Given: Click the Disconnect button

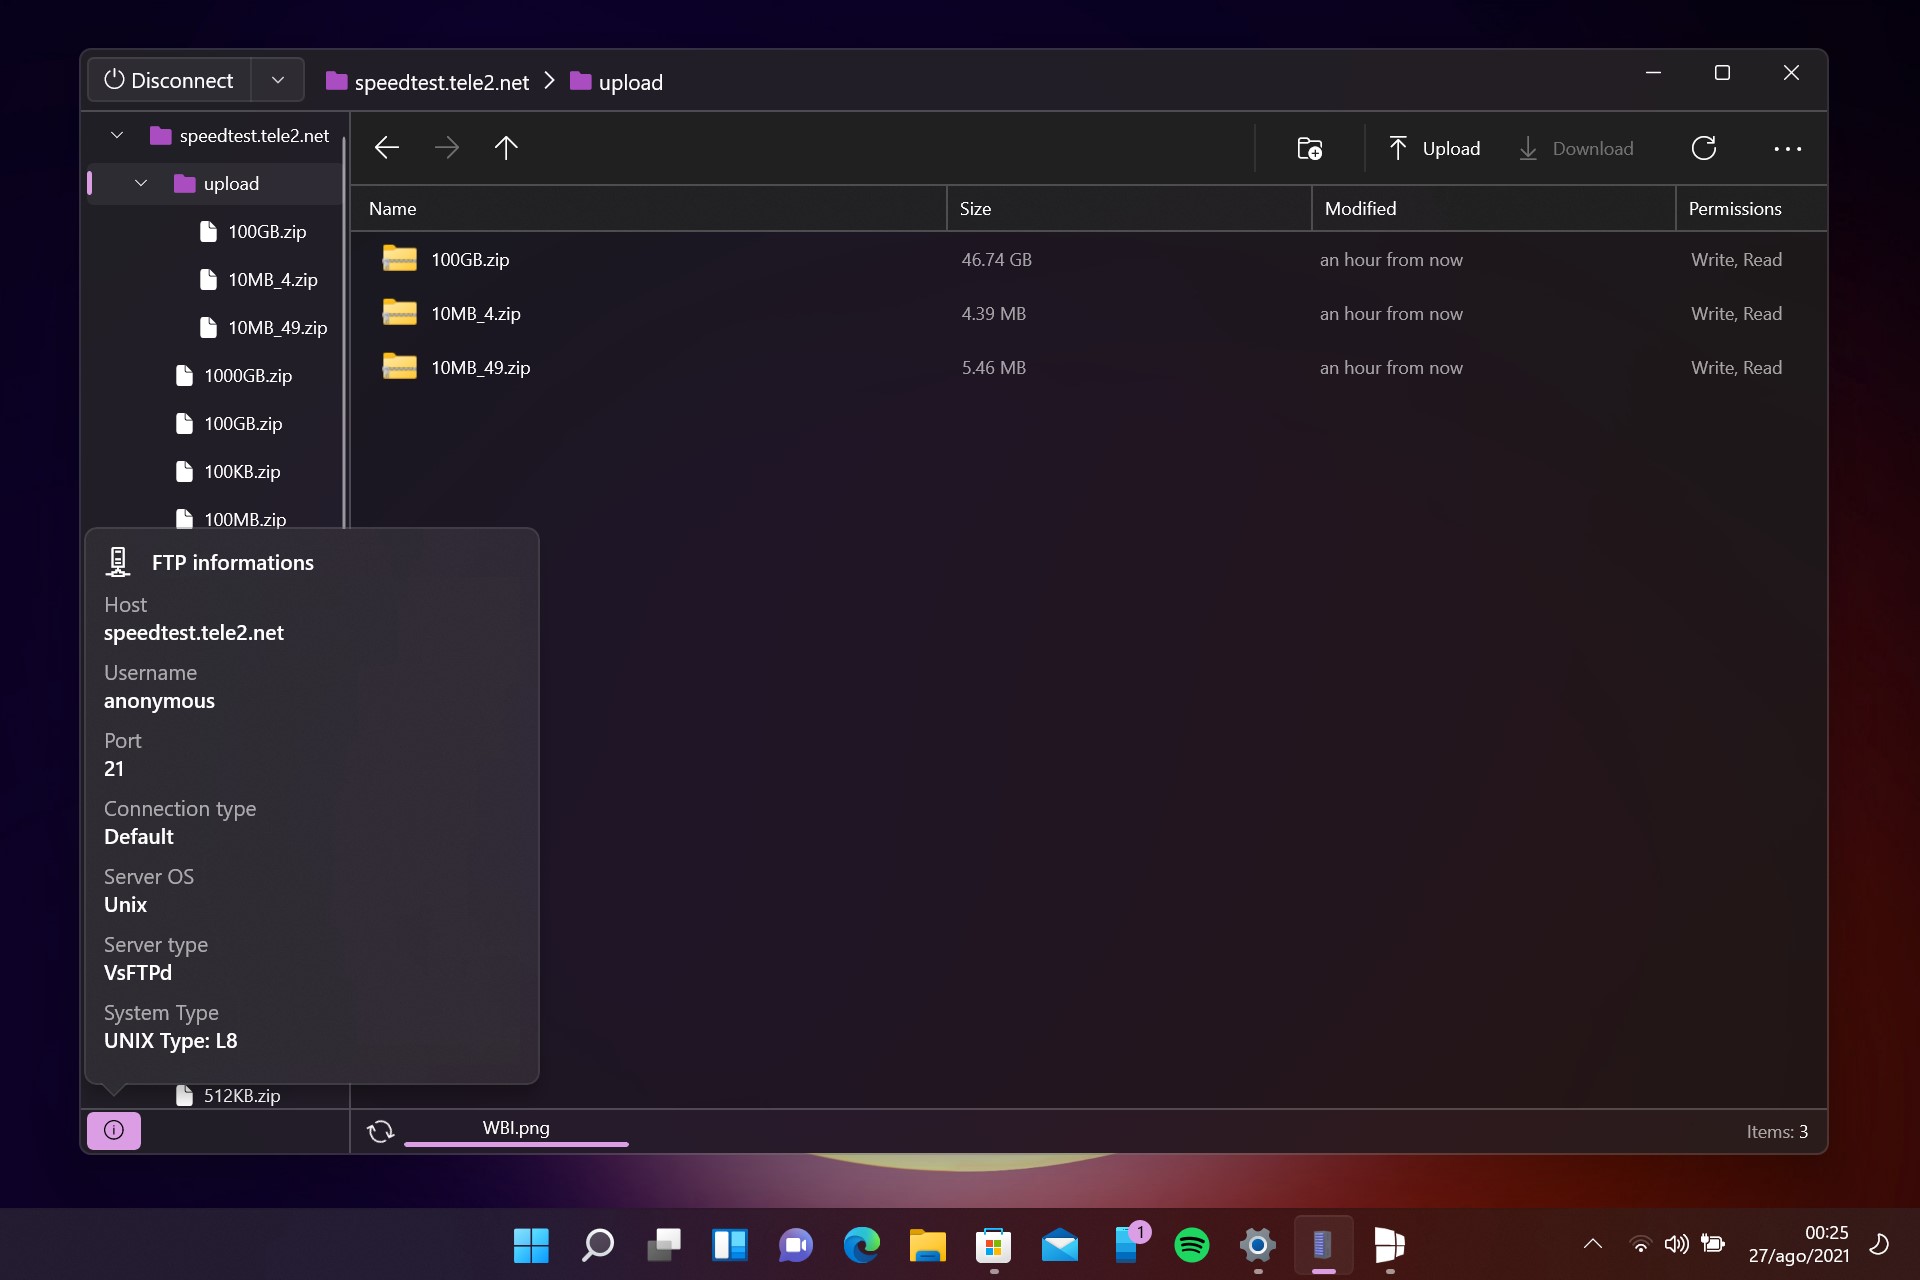Looking at the screenshot, I should pos(169,80).
